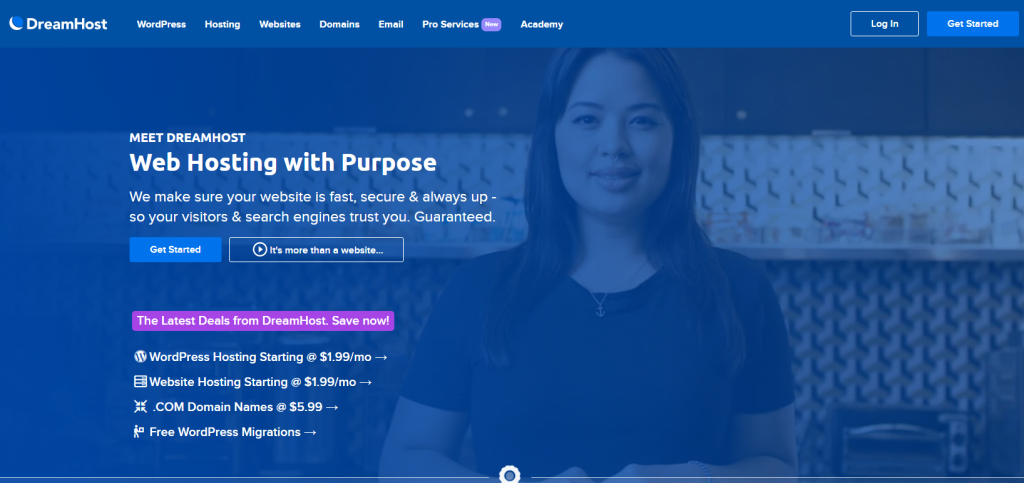Click the hero Get Started button
The height and width of the screenshot is (483, 1024).
click(x=175, y=249)
